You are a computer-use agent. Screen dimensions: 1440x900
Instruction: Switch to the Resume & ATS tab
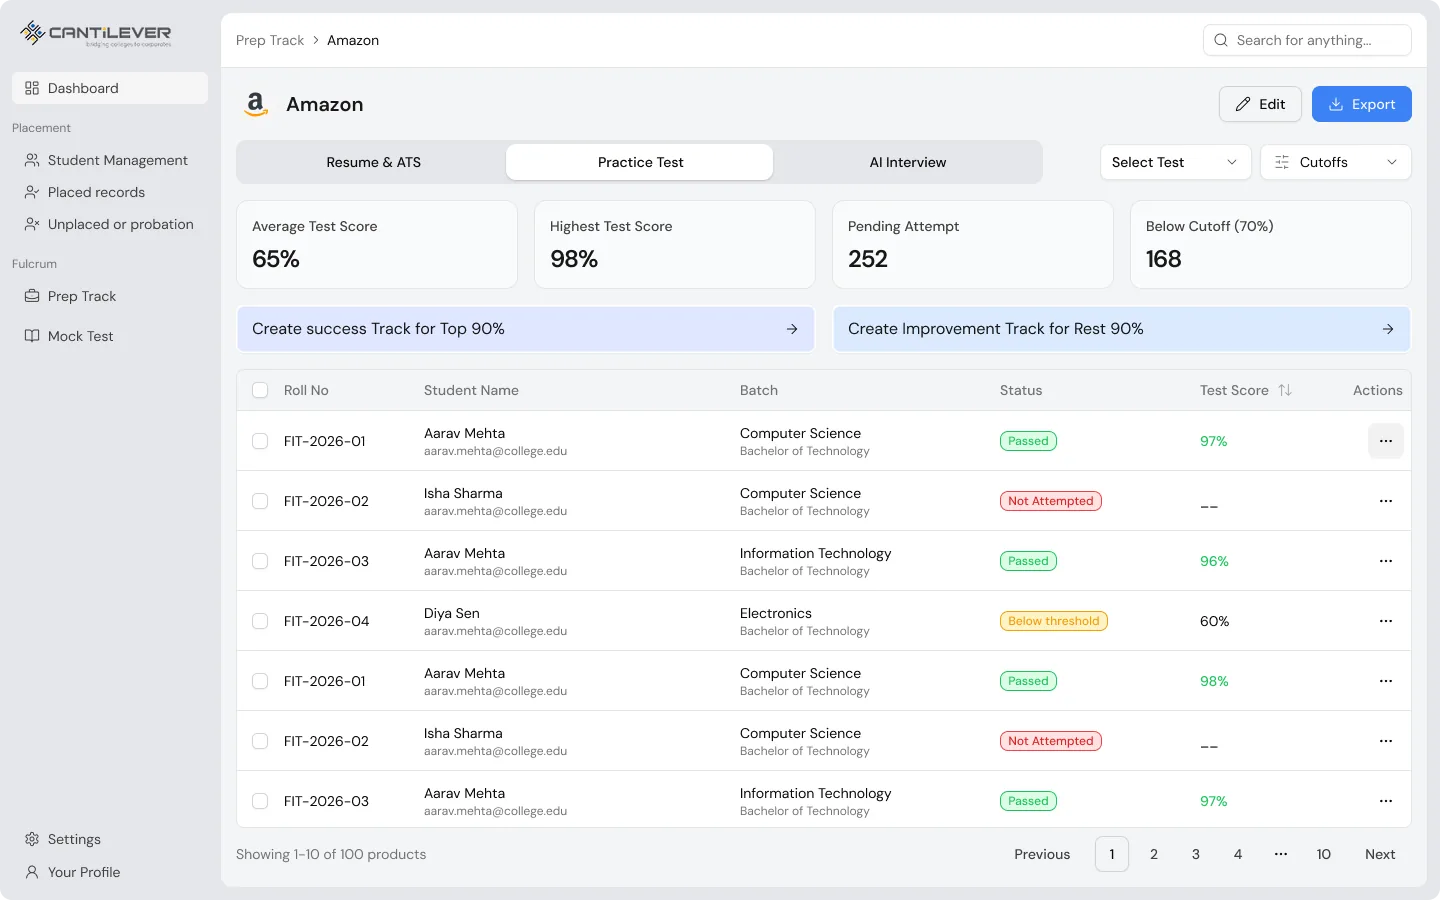coord(373,162)
